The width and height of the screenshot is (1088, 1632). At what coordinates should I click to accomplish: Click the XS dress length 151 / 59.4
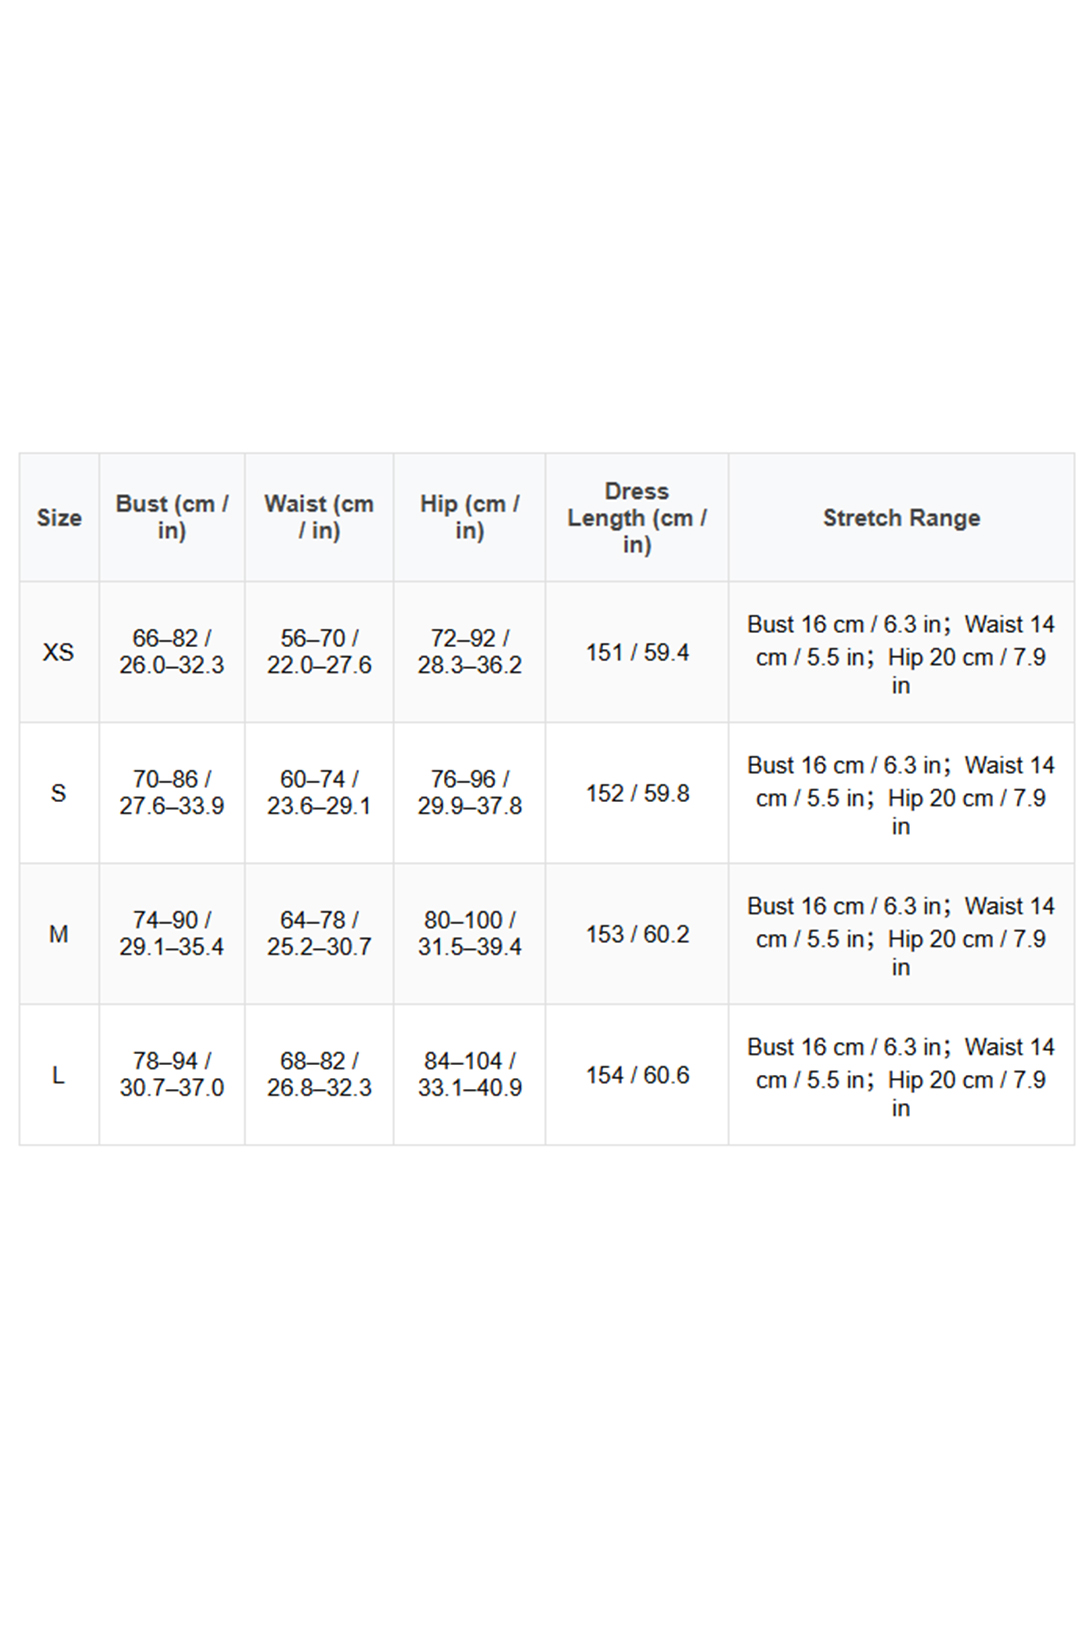click(x=637, y=652)
